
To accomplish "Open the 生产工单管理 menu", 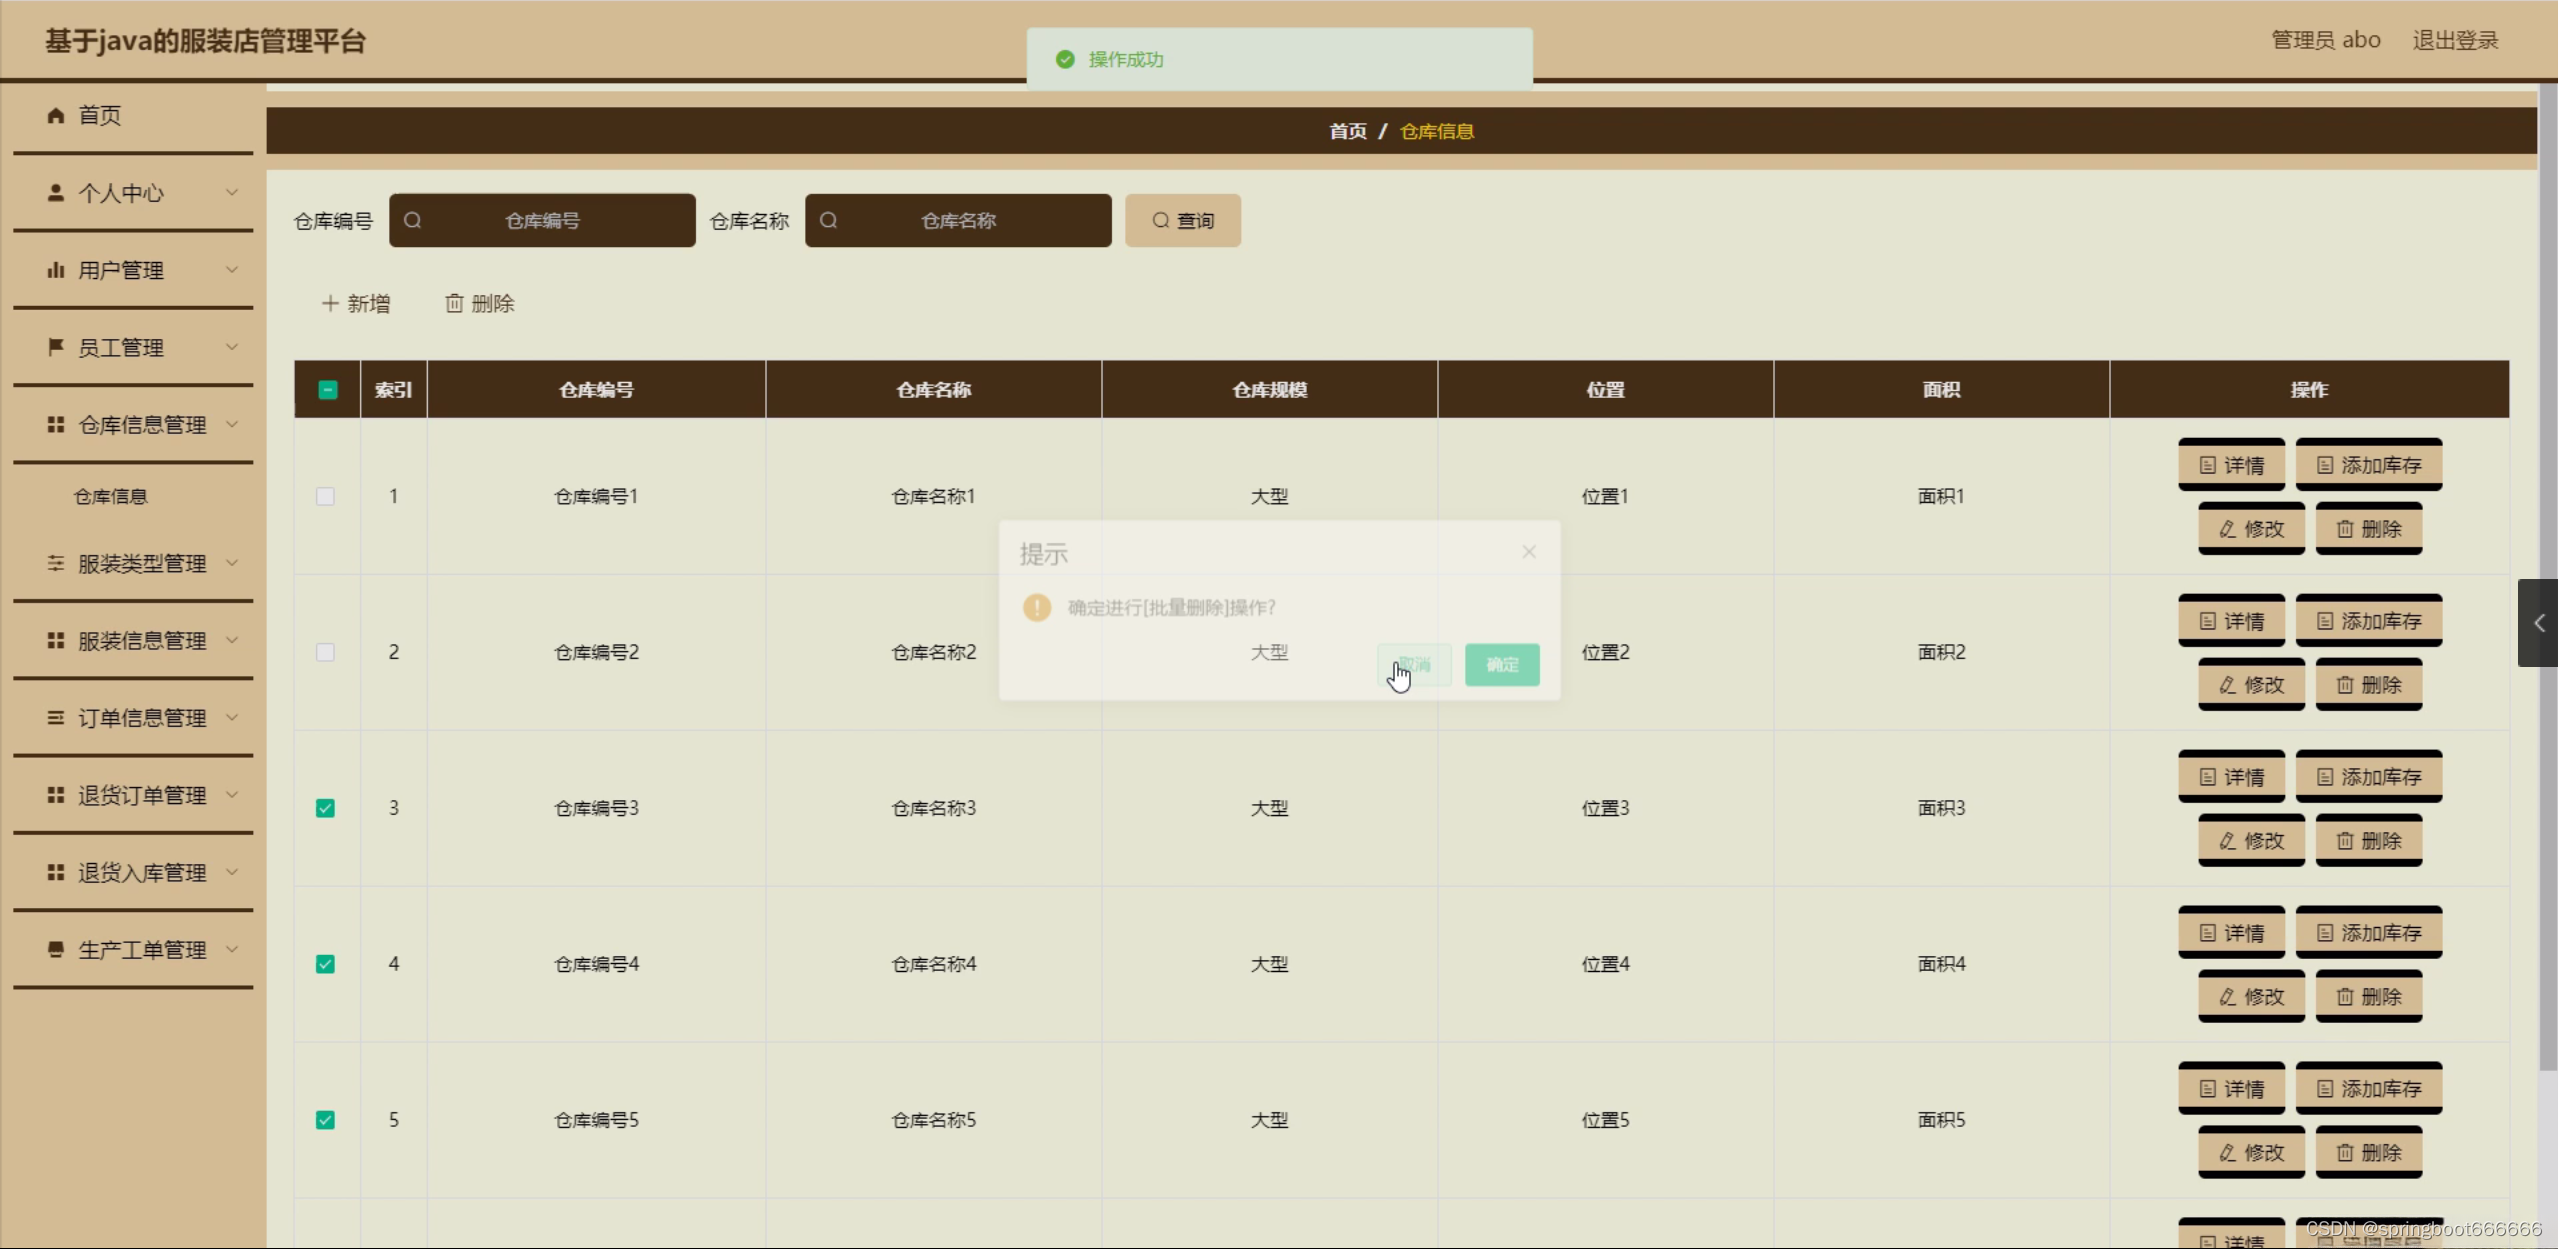I will point(141,950).
